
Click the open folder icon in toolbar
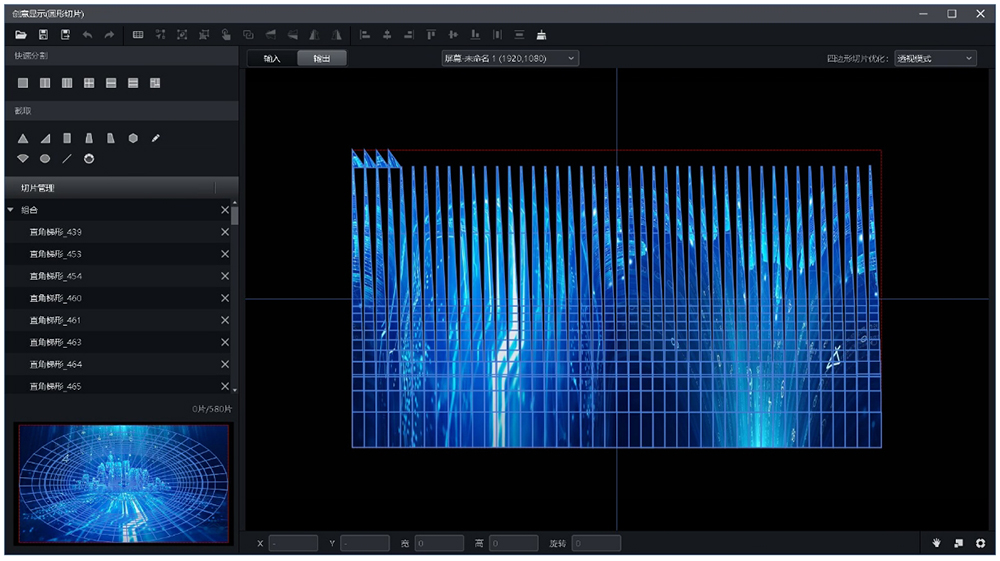[x=20, y=35]
